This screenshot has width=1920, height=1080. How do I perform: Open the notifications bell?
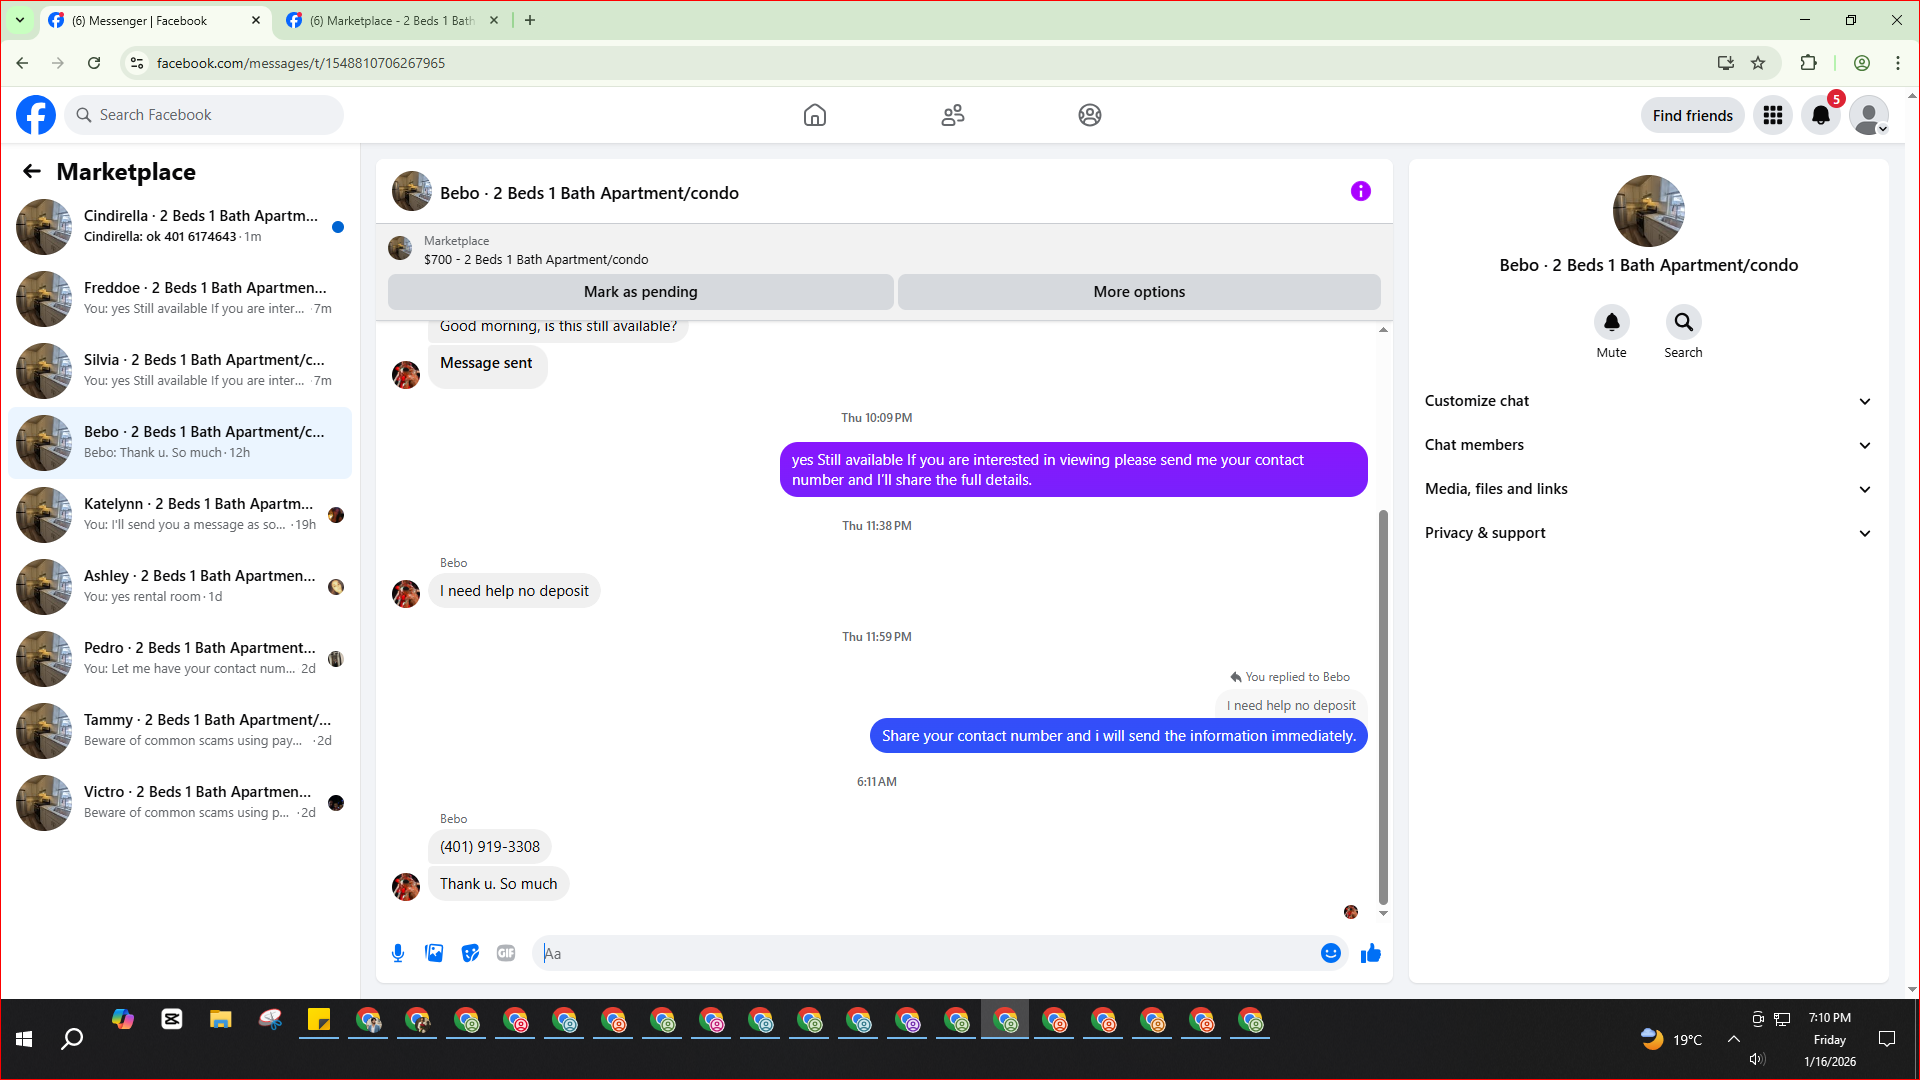(x=1821, y=115)
